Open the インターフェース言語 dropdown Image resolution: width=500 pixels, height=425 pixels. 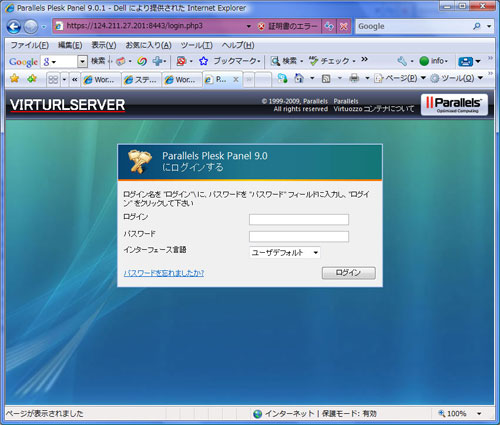tap(285, 252)
